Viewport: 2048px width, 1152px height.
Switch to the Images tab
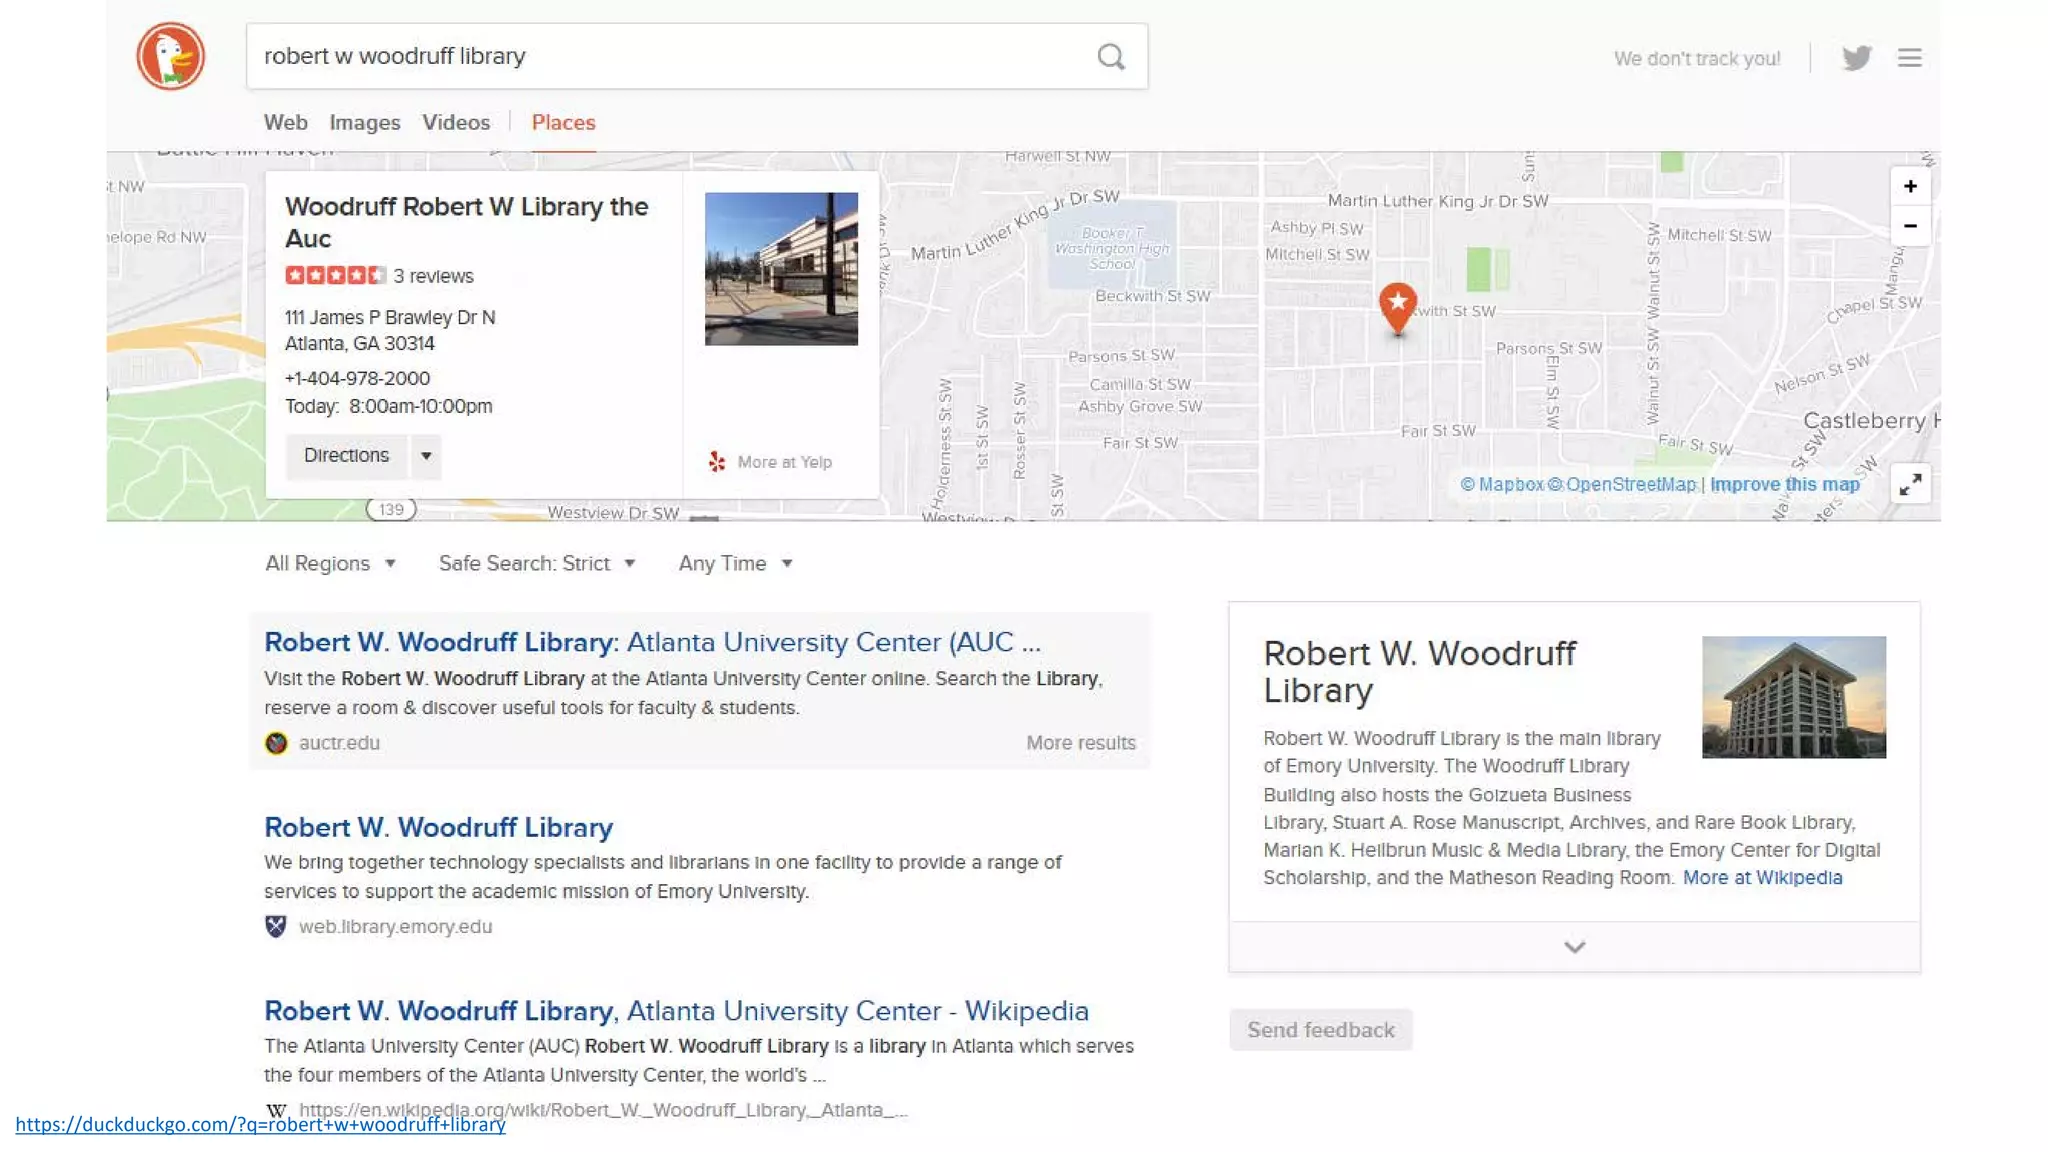(x=365, y=123)
